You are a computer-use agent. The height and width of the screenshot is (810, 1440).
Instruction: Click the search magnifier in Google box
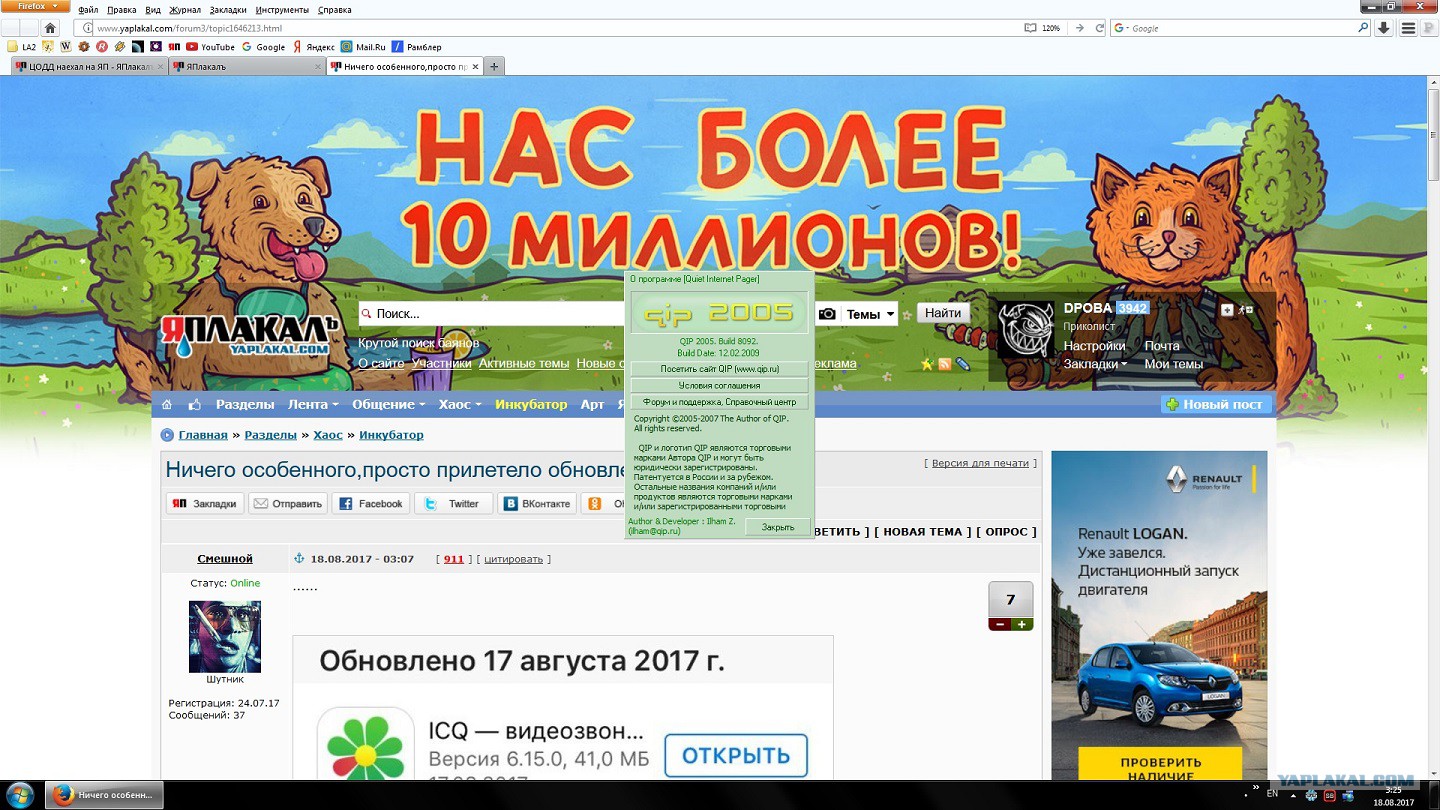[1362, 28]
